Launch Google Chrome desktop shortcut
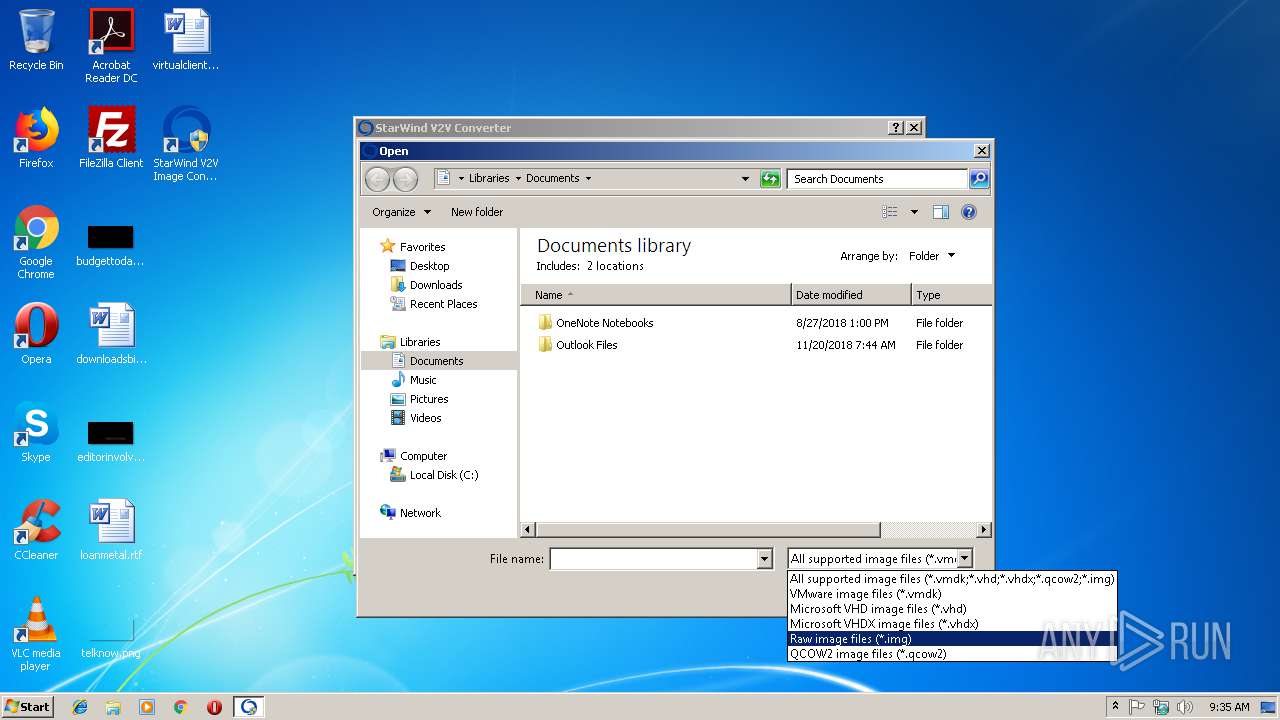Viewport: 1280px width, 720px height. coord(36,242)
